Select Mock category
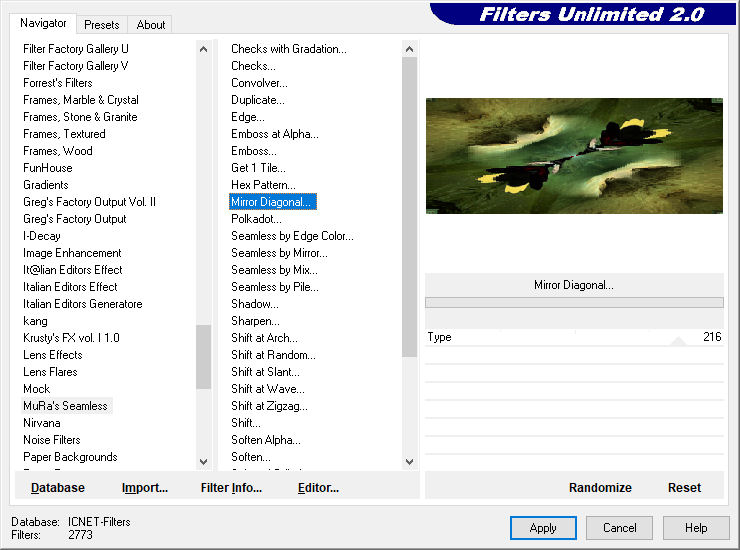The width and height of the screenshot is (740, 550). 36,389
